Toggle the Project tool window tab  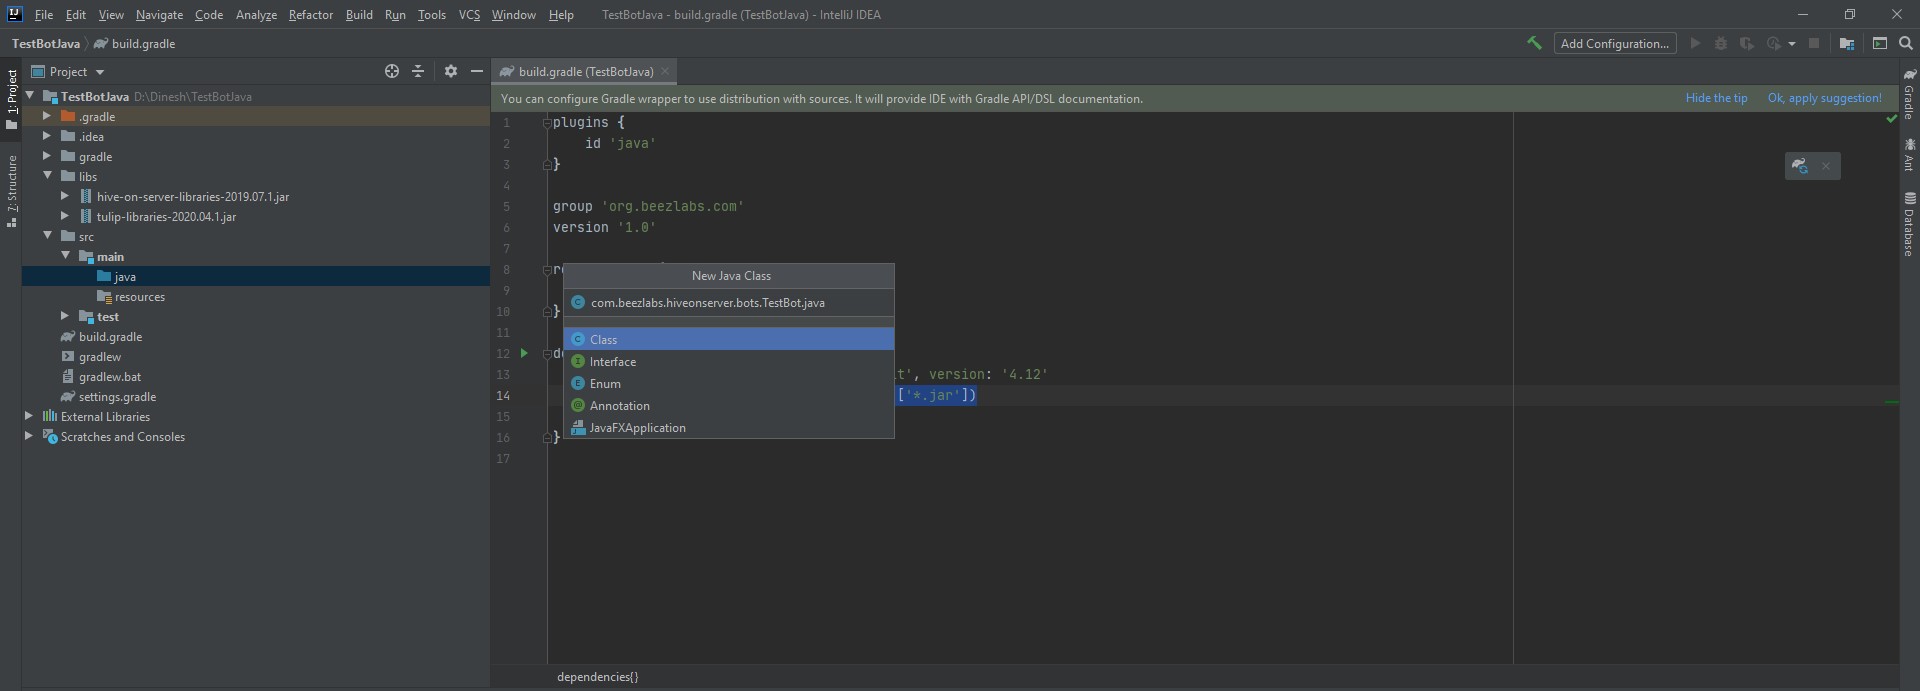click(x=12, y=100)
